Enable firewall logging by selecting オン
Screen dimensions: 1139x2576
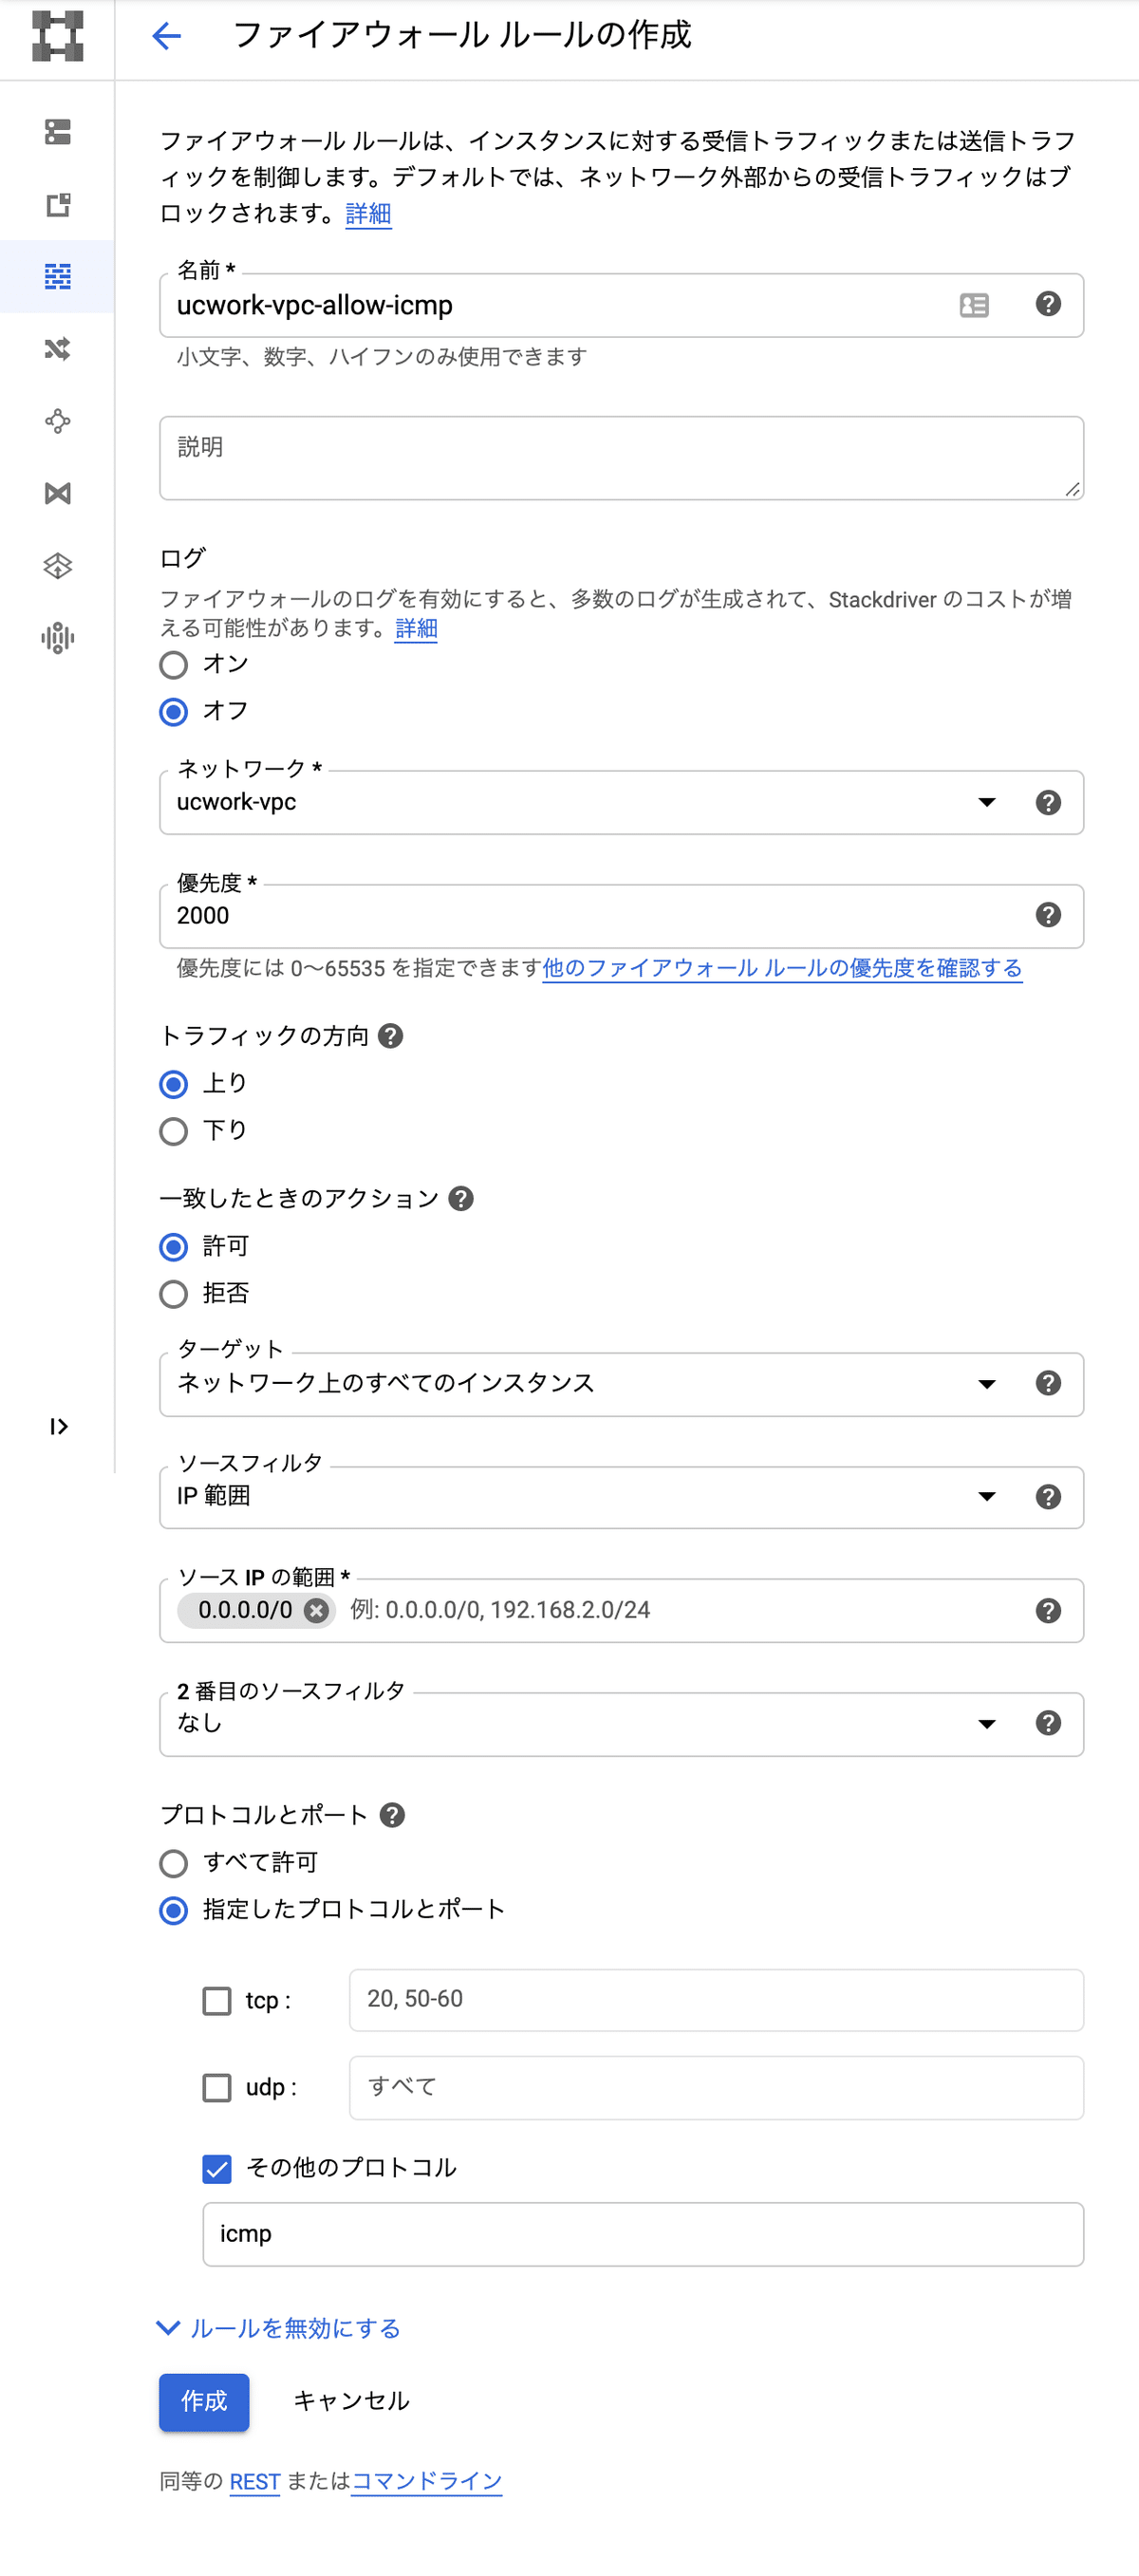pos(172,664)
